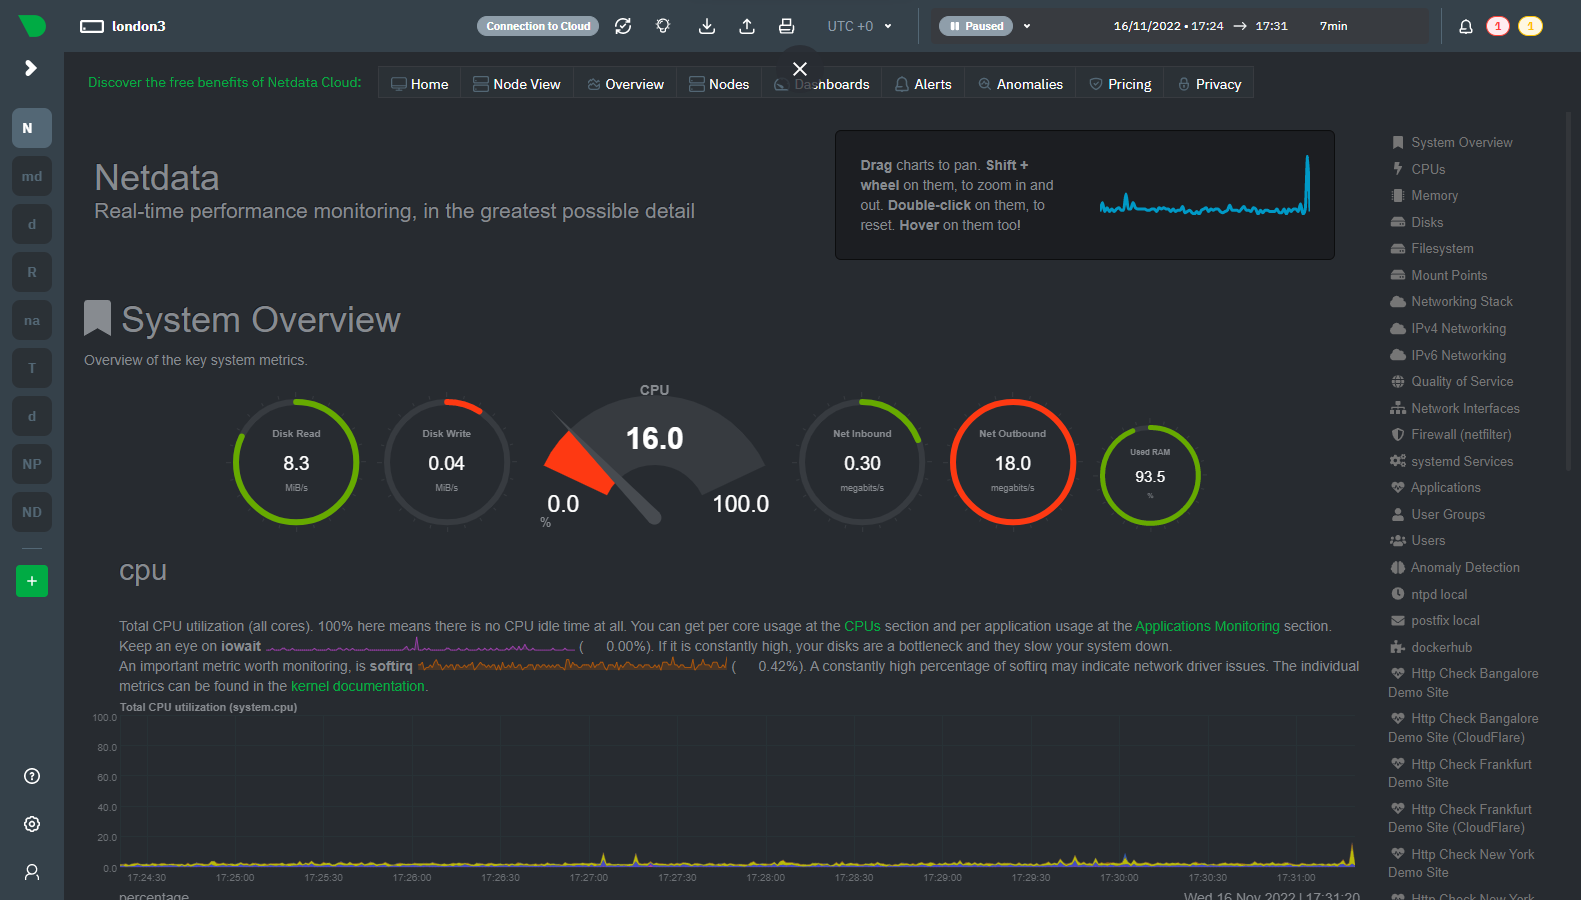The height and width of the screenshot is (900, 1581).
Task: Jump to System Overview in right menu
Action: coord(1452,142)
